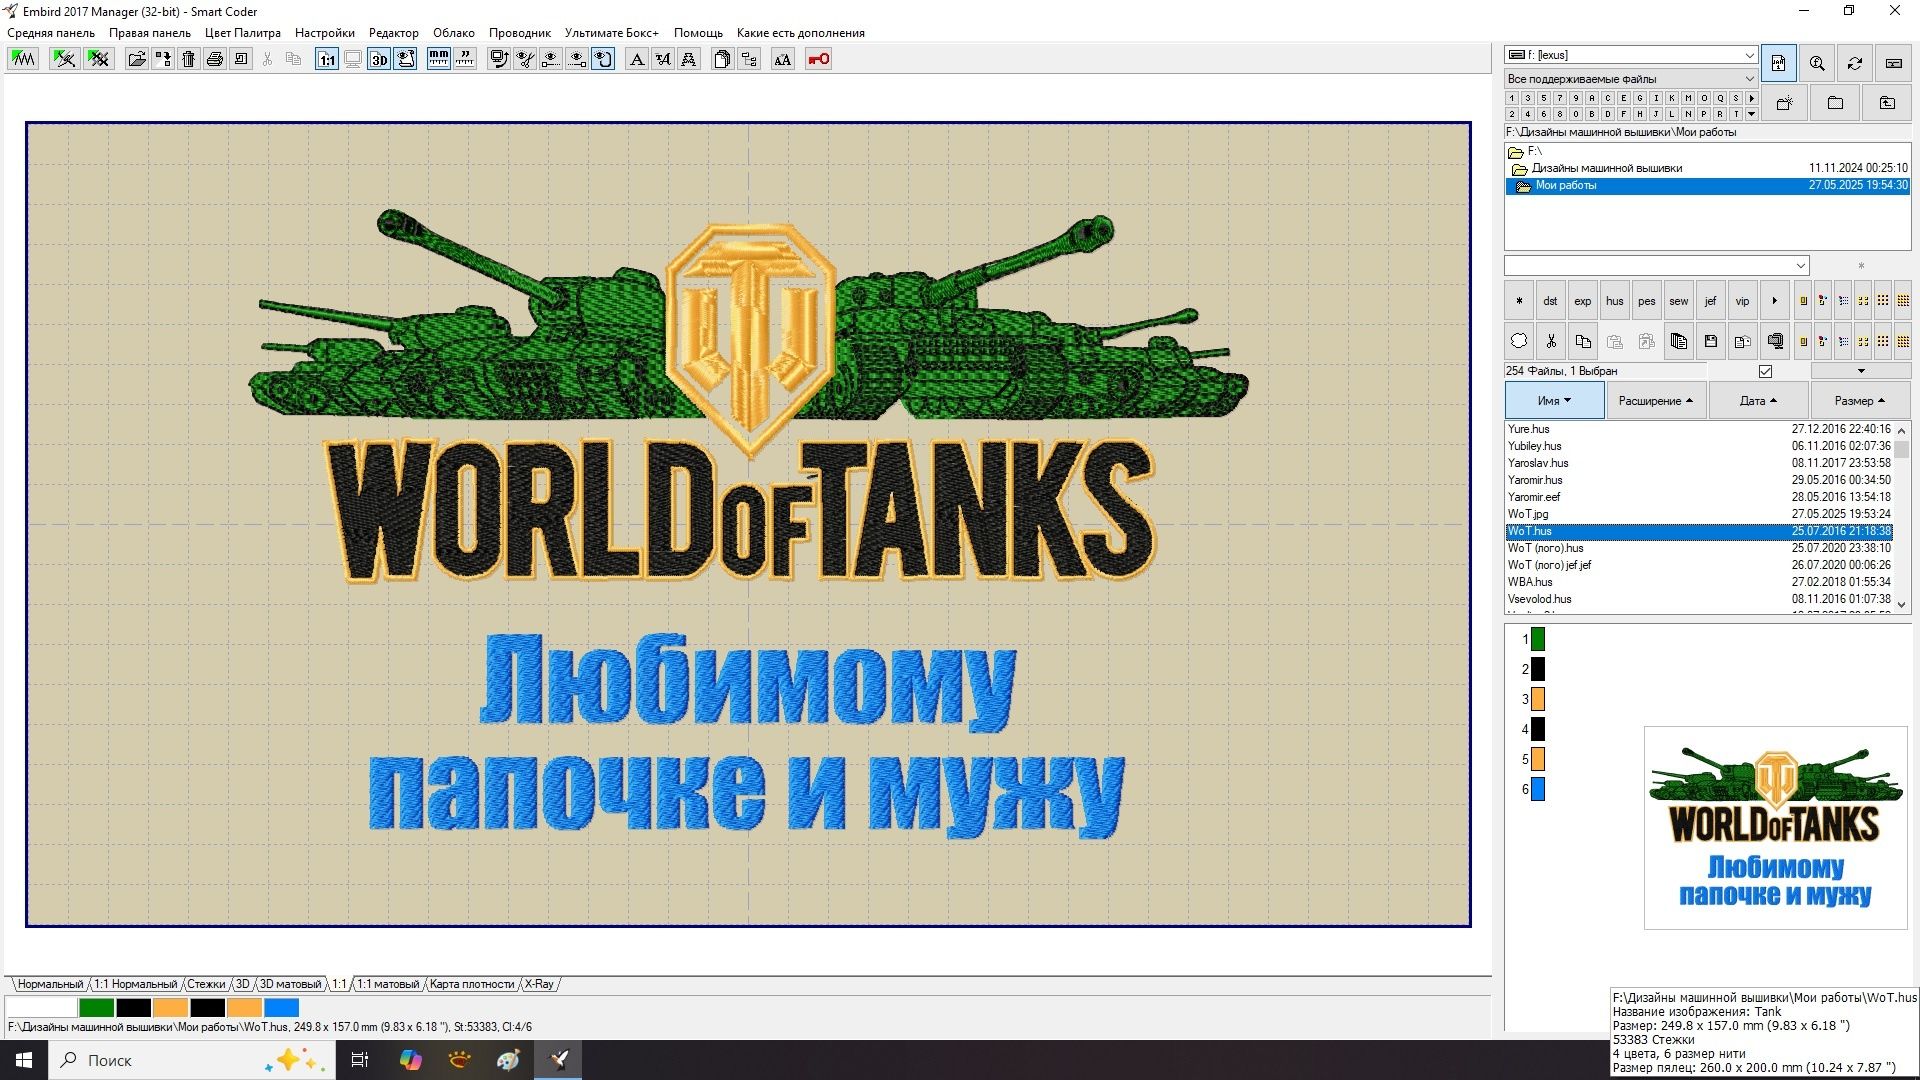
Task: Click the refresh icon in right panel
Action: 1855,63
